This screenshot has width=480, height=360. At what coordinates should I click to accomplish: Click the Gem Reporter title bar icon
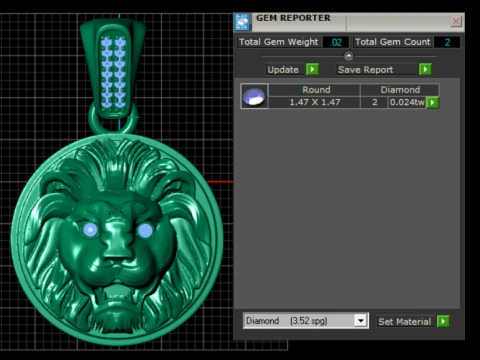tap(242, 22)
